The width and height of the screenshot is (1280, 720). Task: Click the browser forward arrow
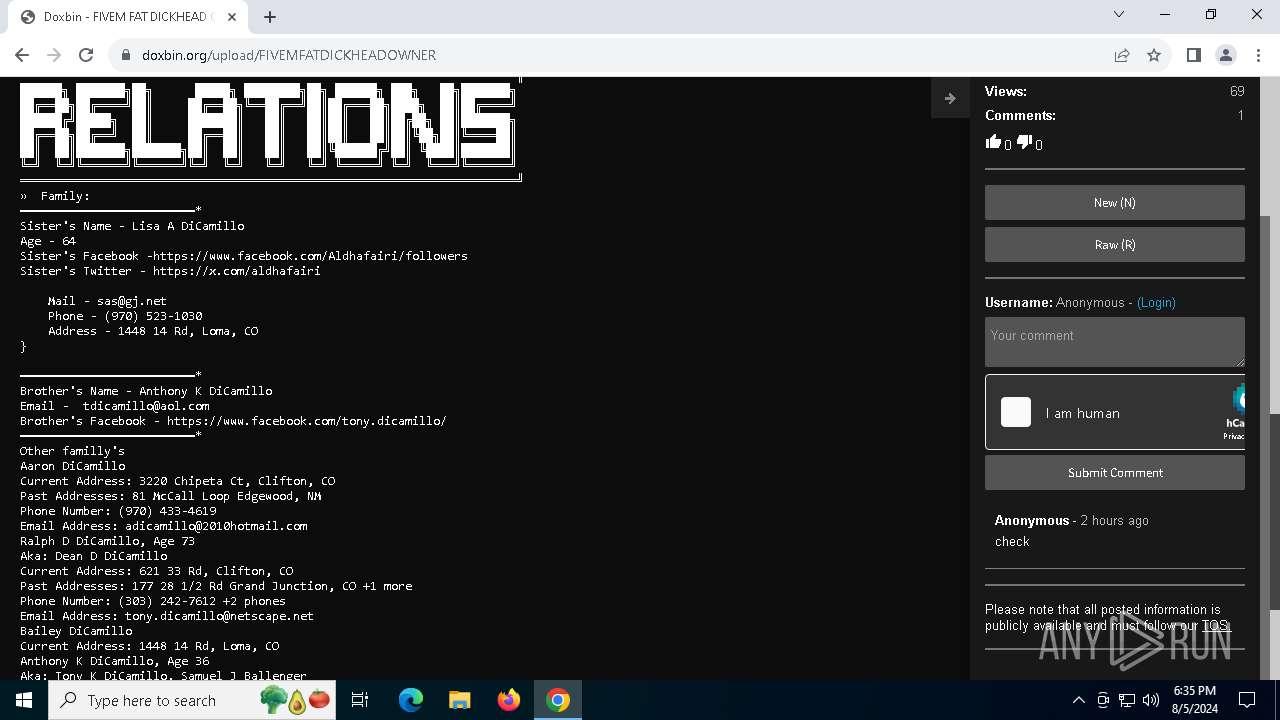[x=54, y=55]
